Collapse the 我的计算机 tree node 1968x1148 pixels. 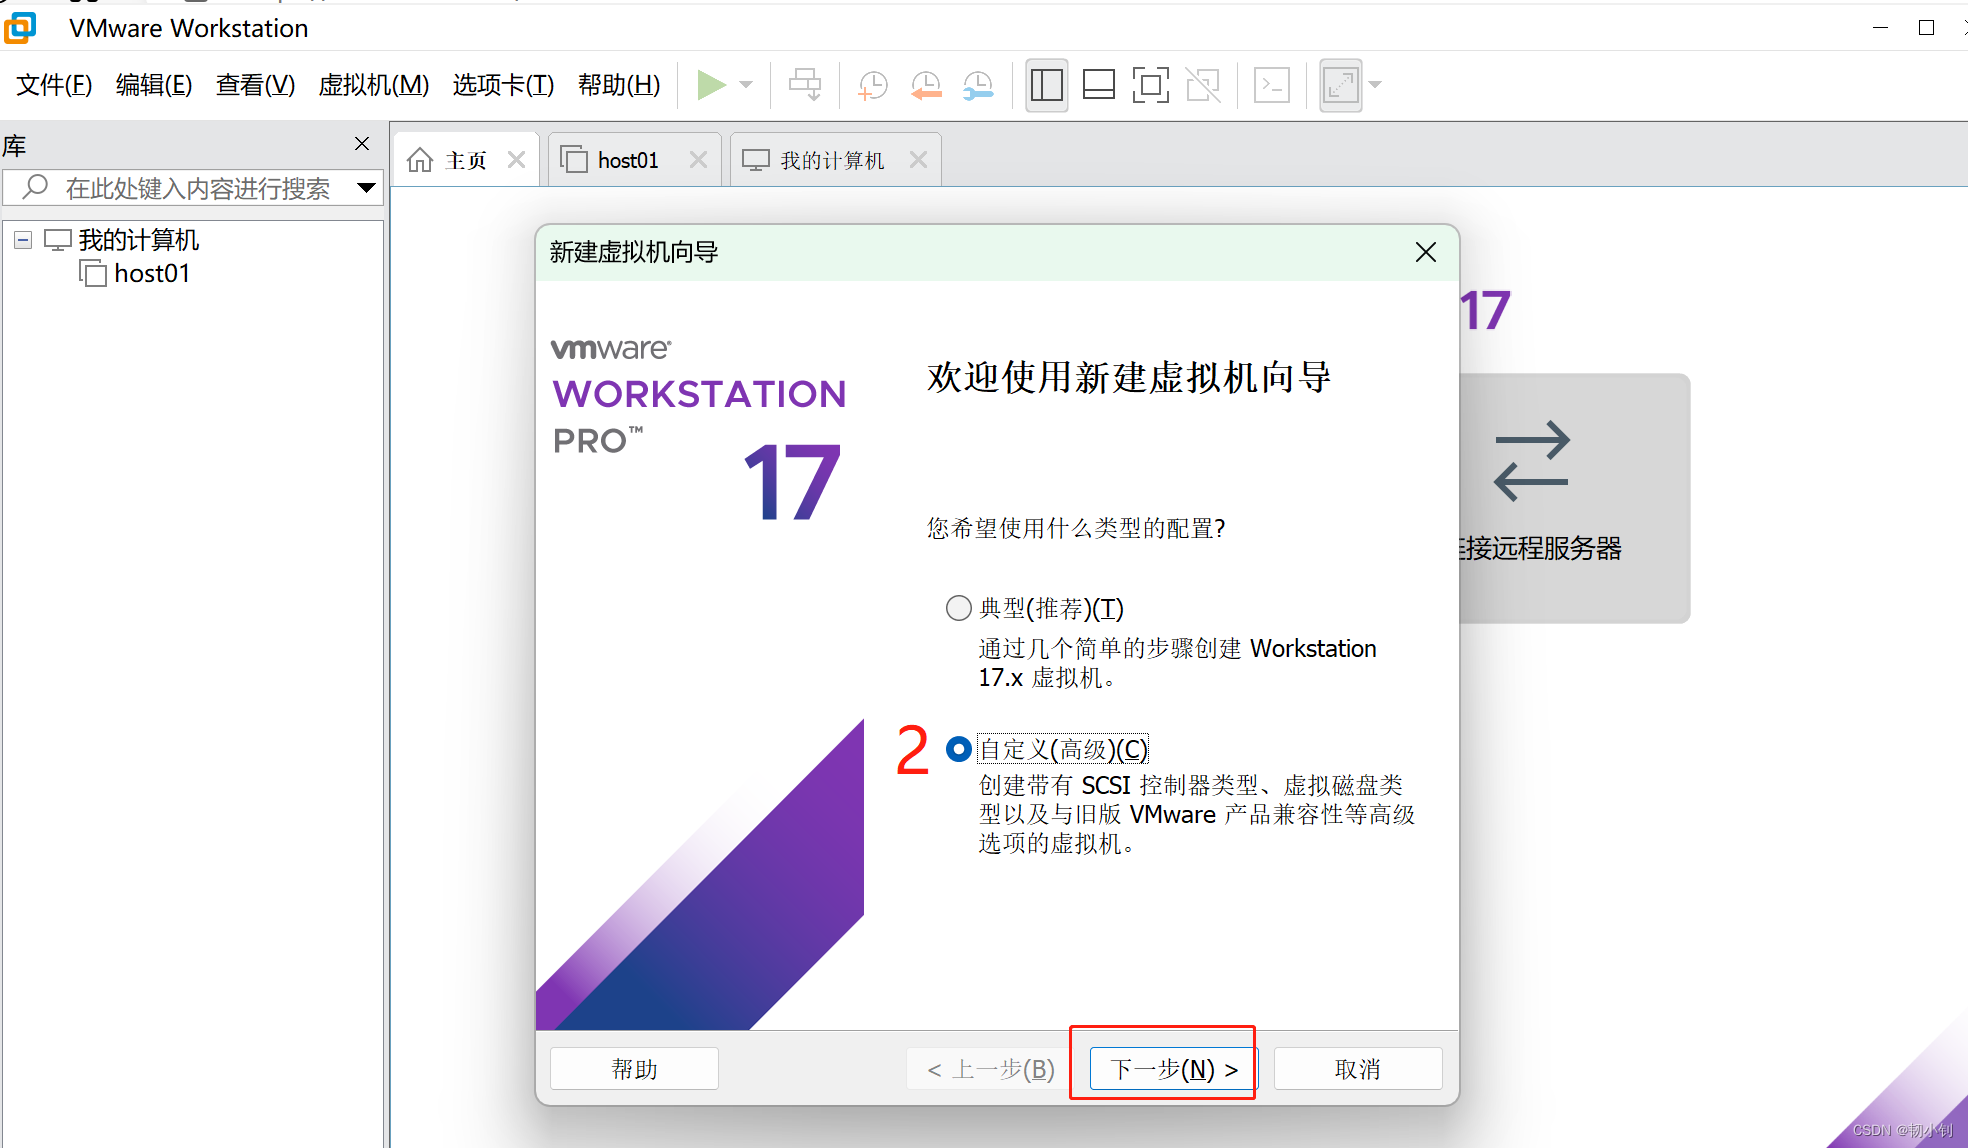coord(23,240)
